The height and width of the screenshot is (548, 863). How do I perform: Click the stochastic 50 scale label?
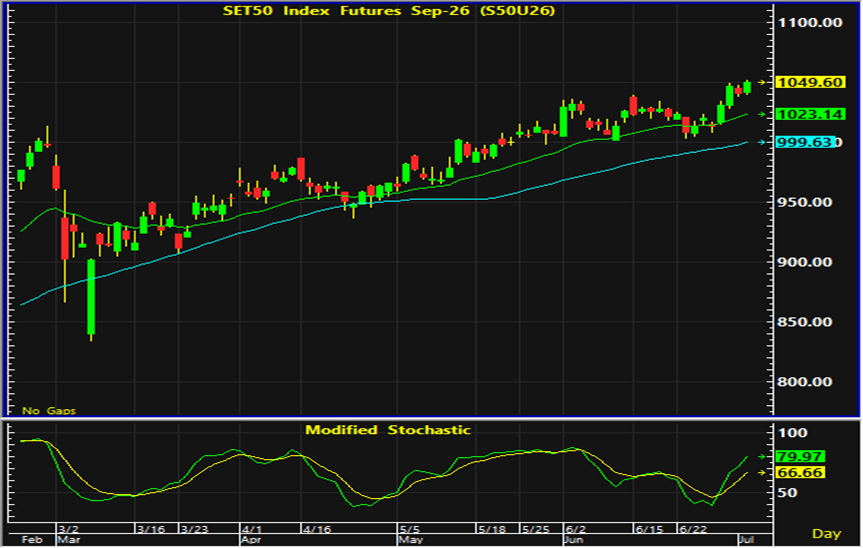[787, 492]
